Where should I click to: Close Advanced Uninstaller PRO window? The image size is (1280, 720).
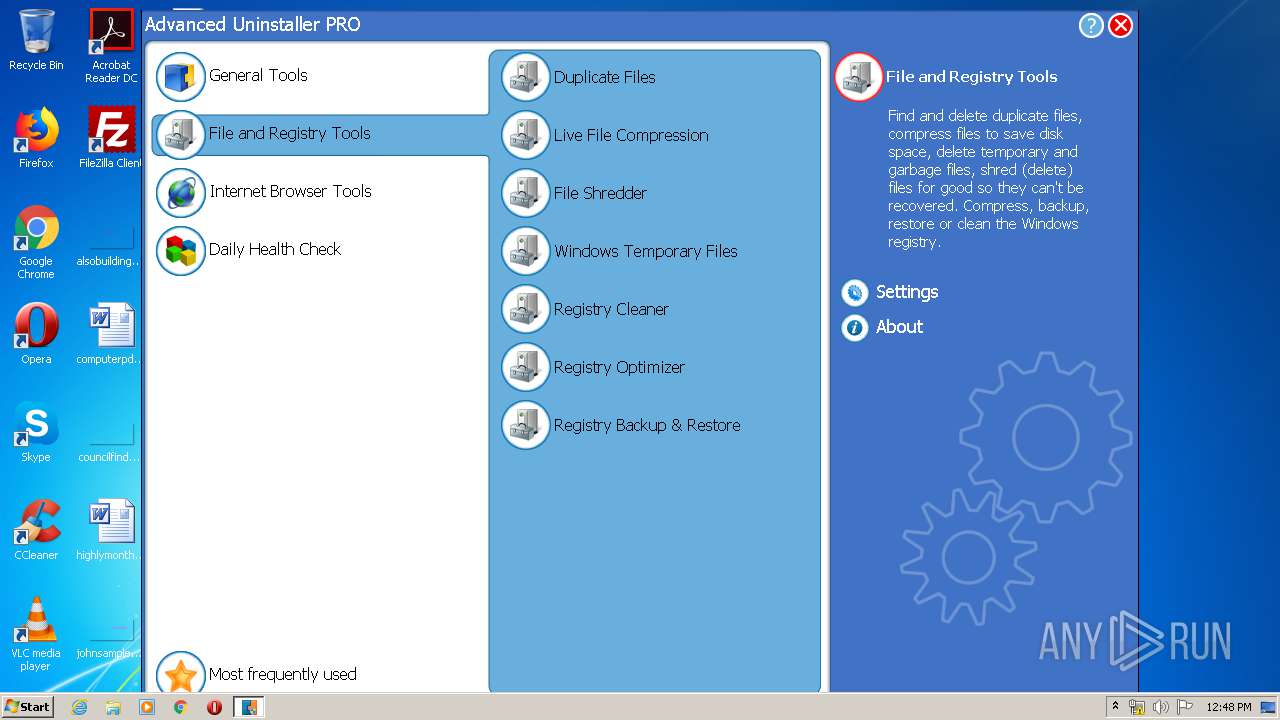[x=1121, y=26]
